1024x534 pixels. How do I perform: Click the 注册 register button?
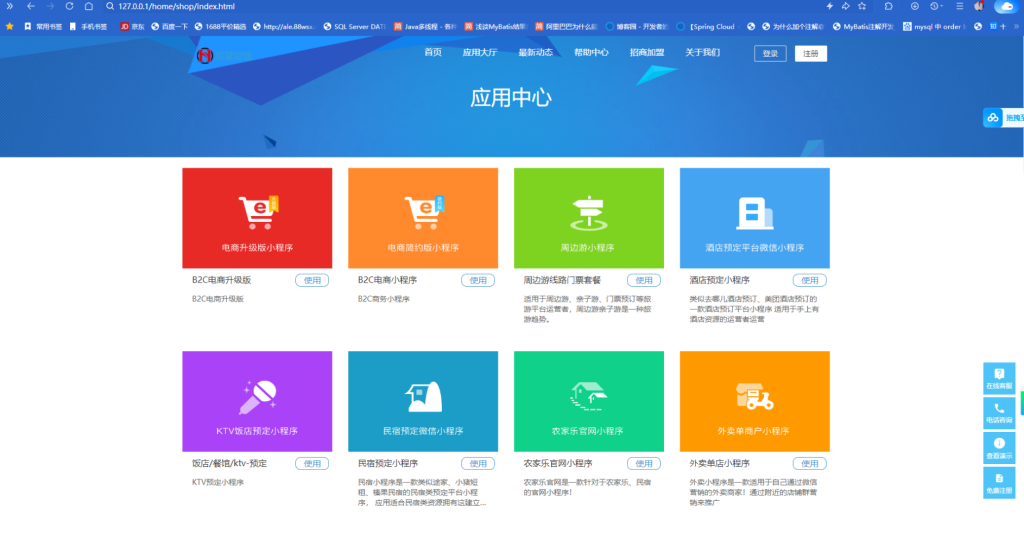point(810,54)
